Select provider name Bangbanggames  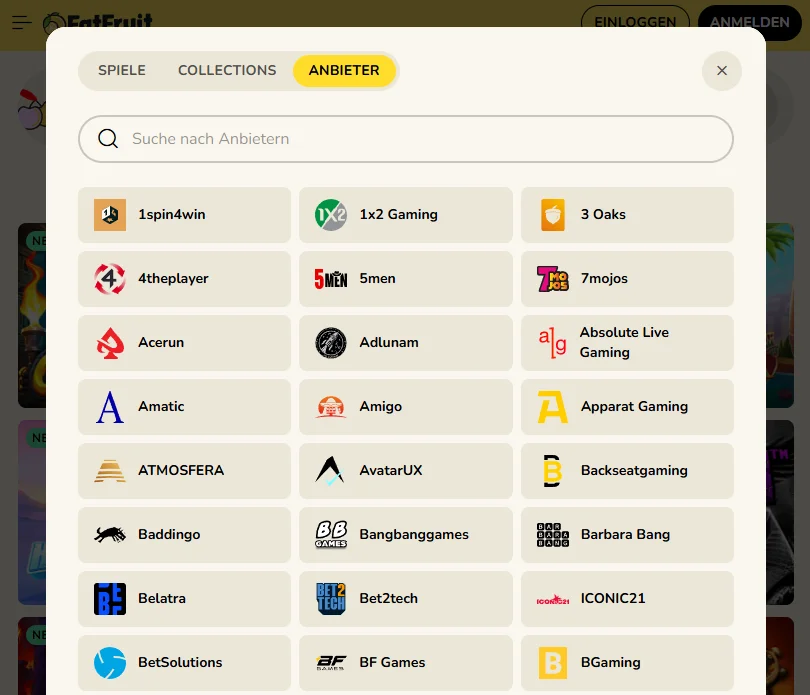click(x=414, y=534)
